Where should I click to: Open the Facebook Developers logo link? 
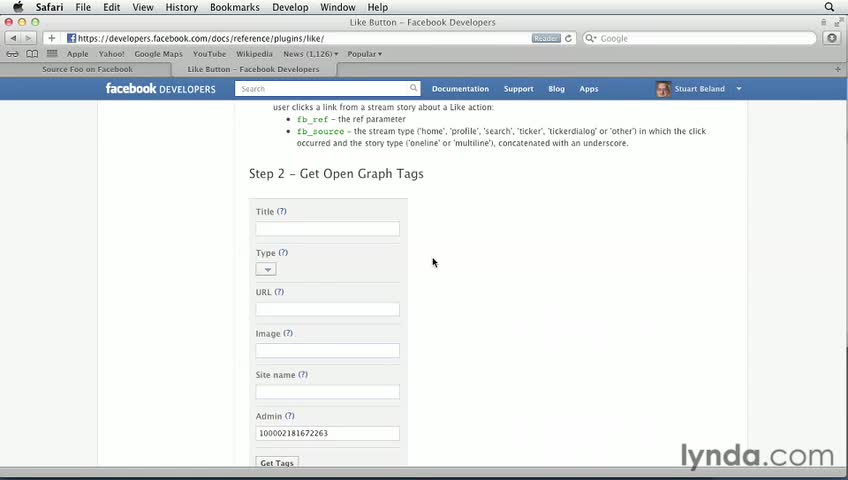pos(161,89)
